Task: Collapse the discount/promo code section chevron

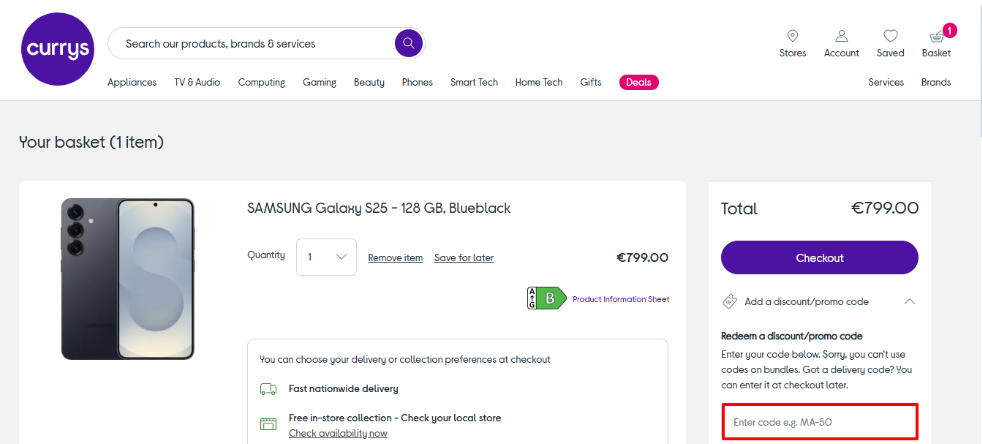Action: (909, 301)
